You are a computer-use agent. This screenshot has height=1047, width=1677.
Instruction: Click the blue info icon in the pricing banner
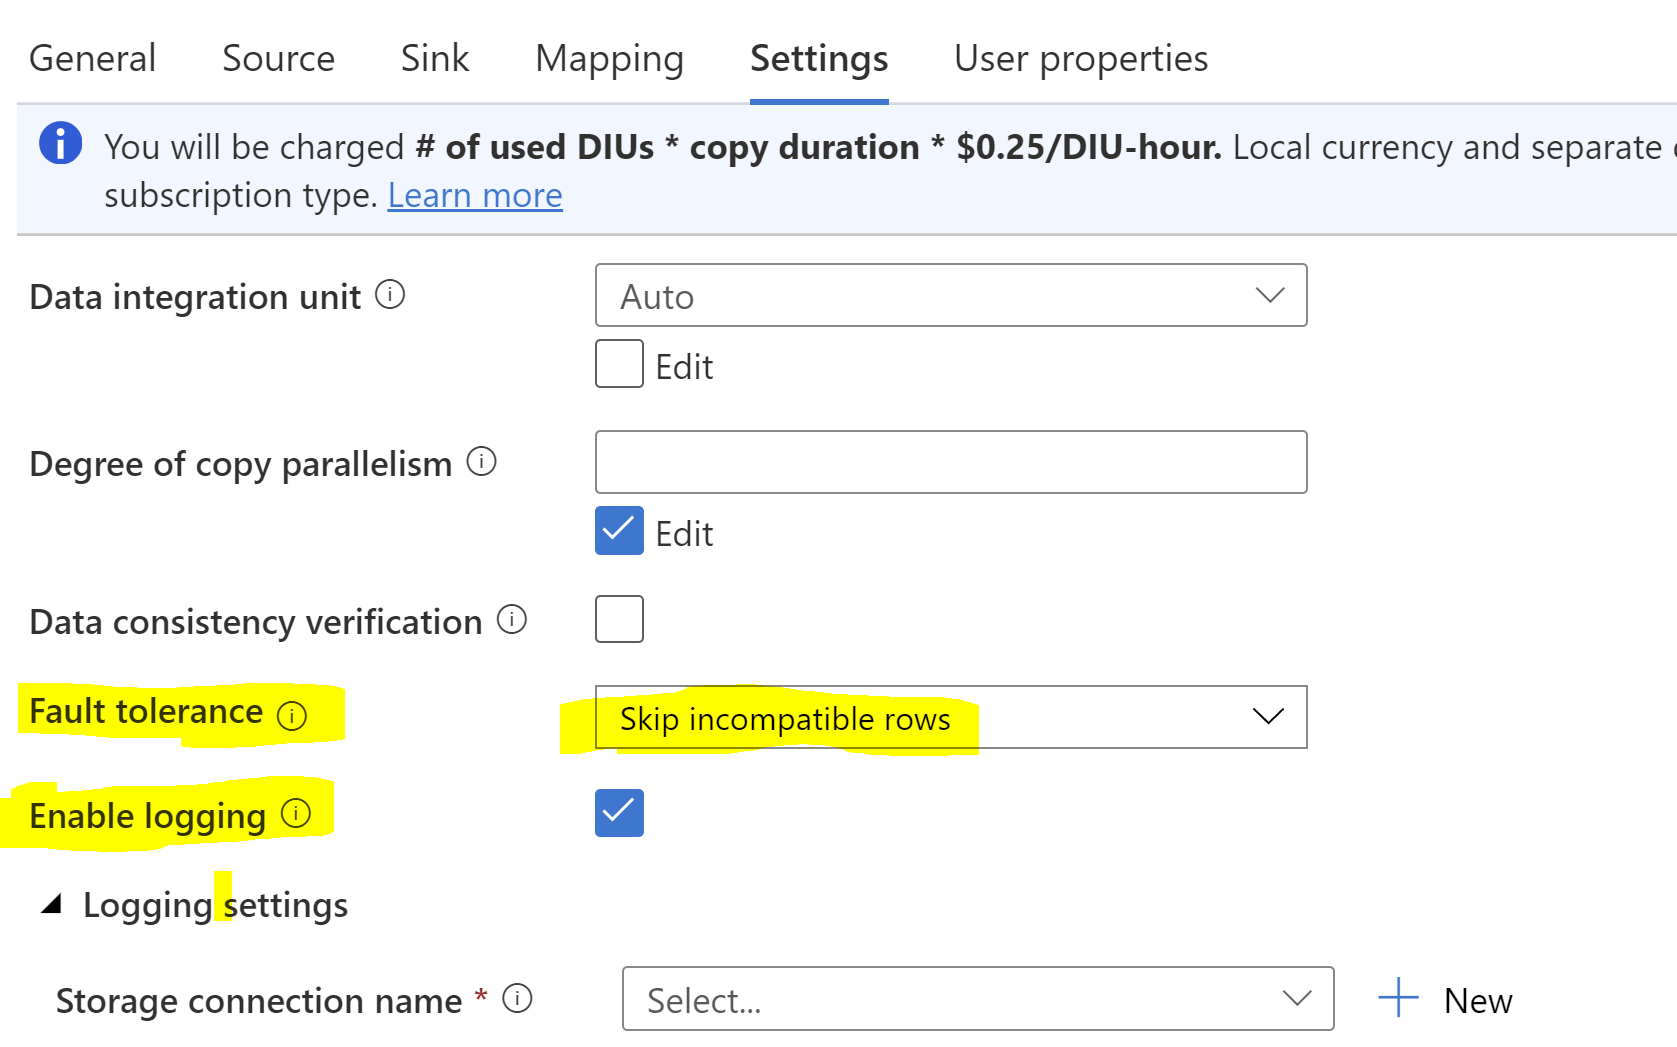point(59,144)
